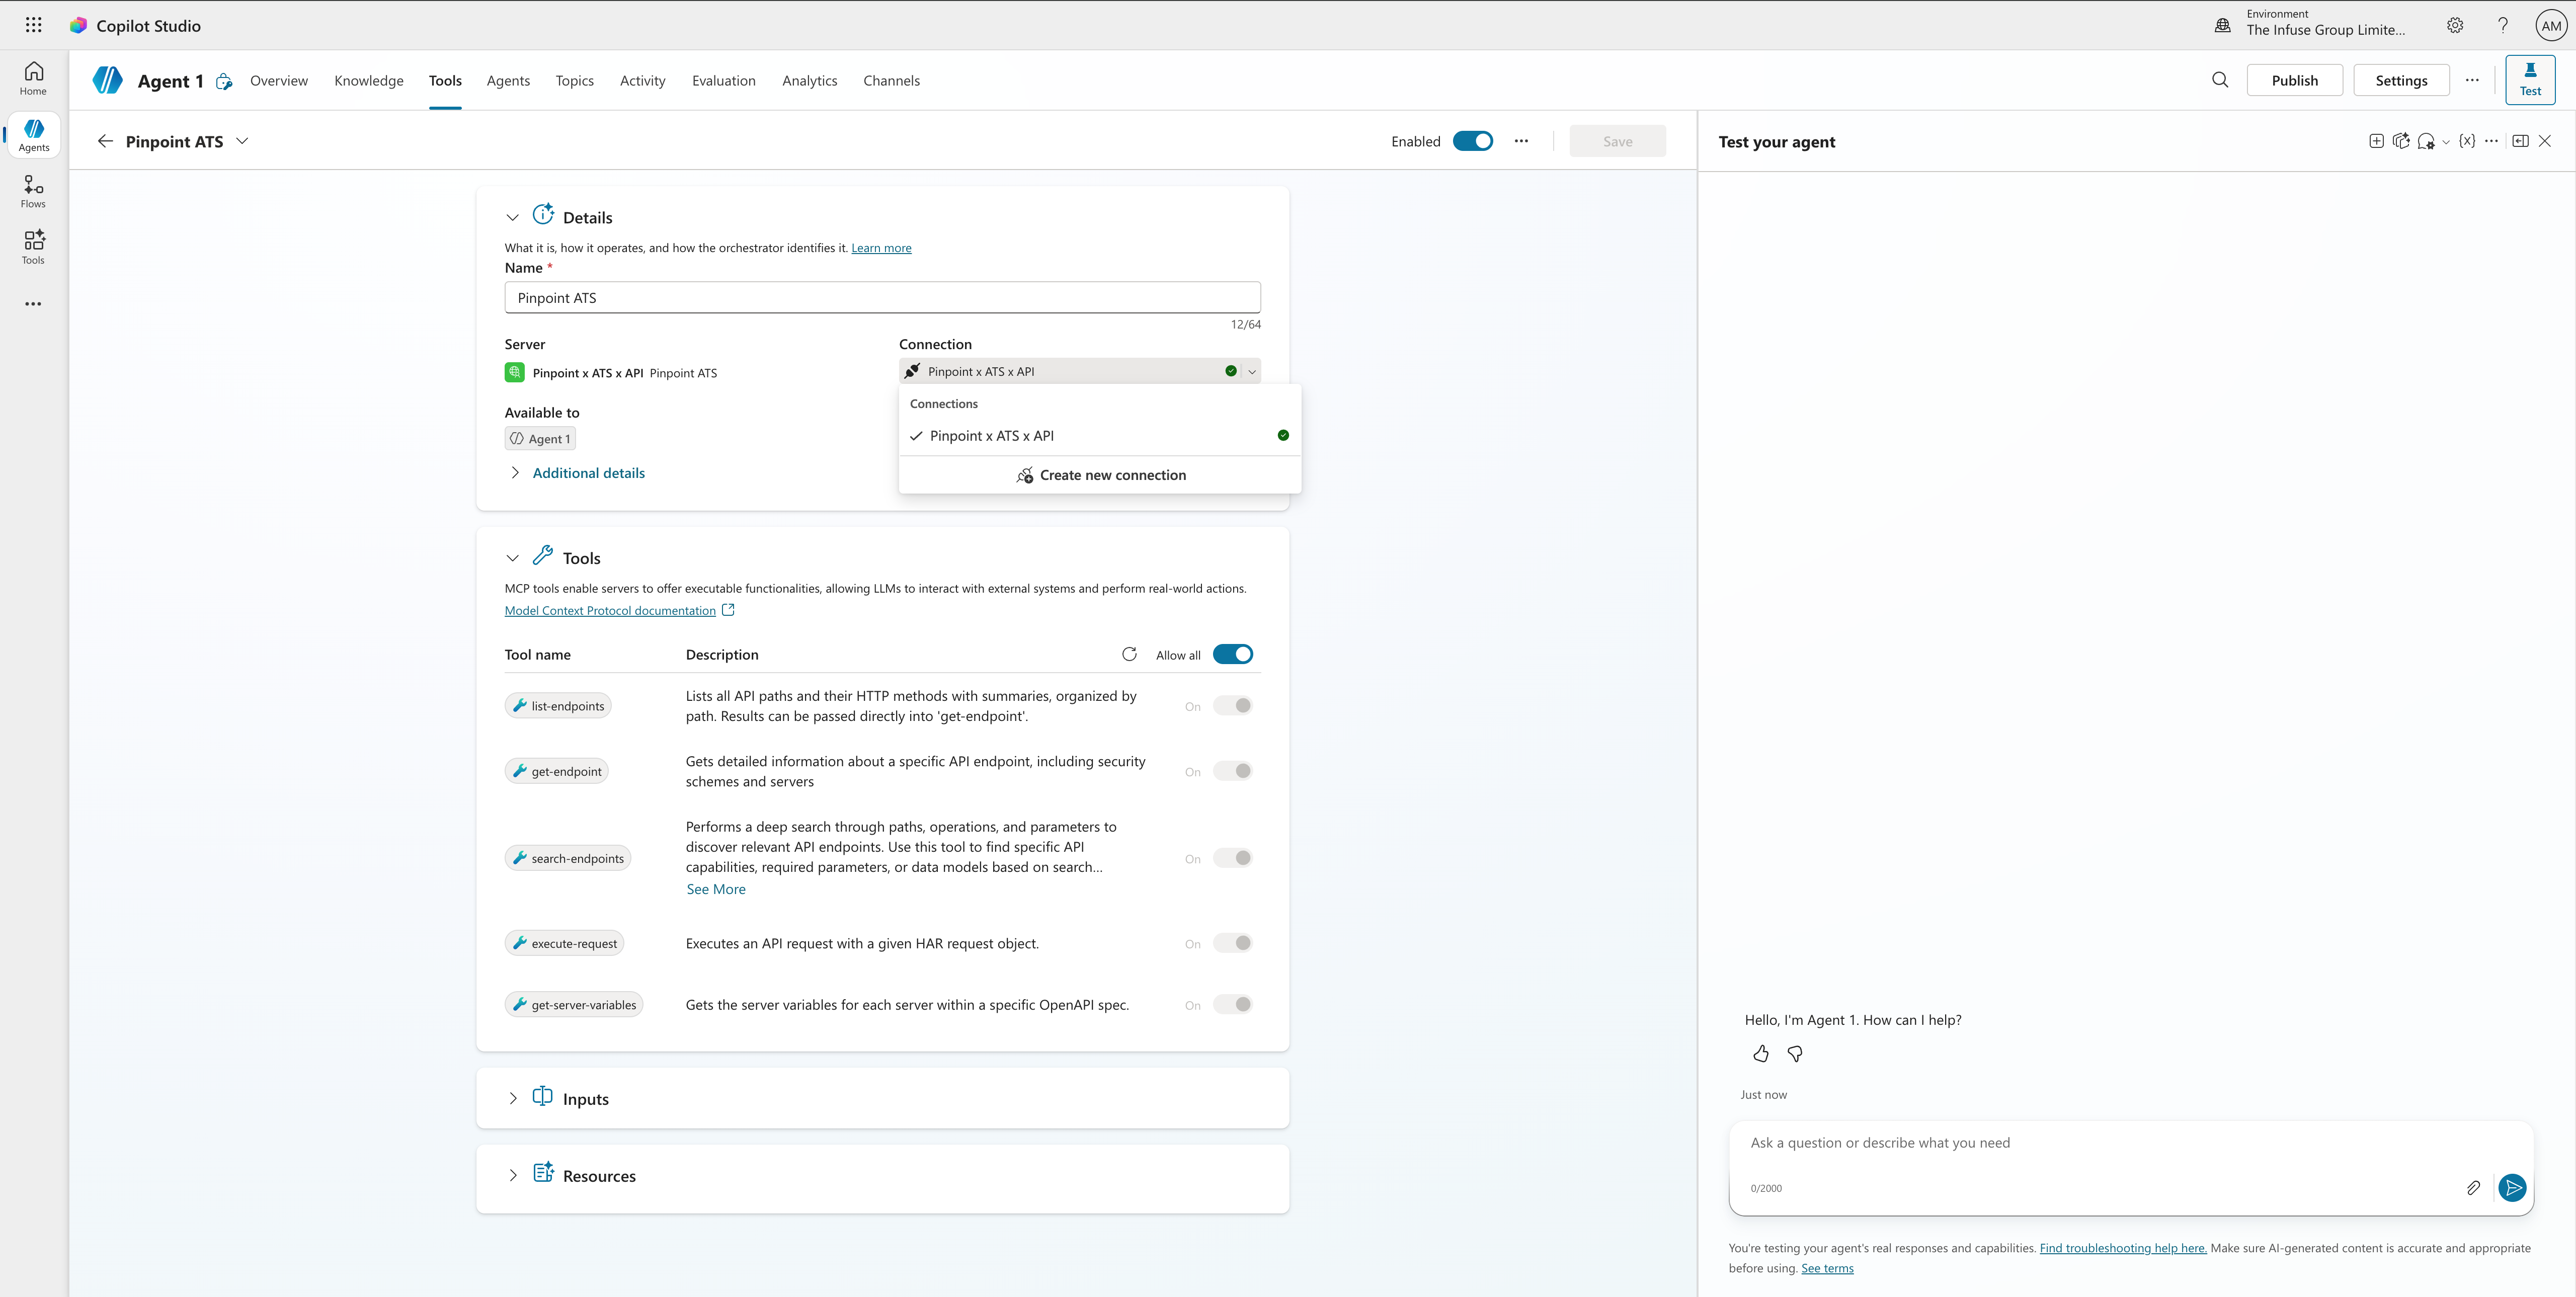This screenshot has height=1297, width=2576.
Task: Toggle the search-endpoints tool switch
Action: [x=1232, y=858]
